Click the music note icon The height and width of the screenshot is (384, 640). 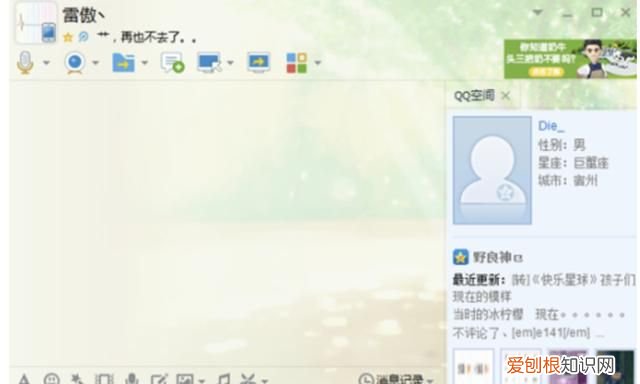click(x=224, y=380)
